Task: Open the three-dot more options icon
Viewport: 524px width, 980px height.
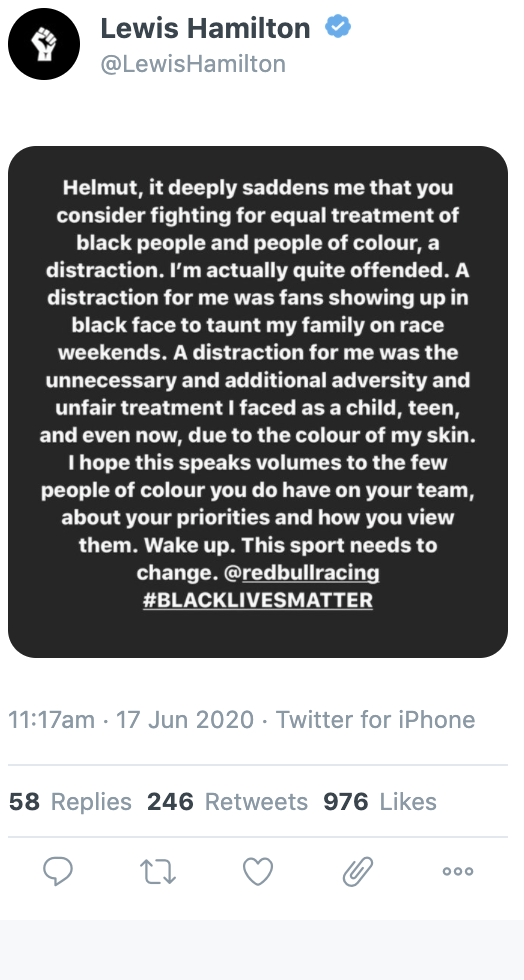Action: coord(458,871)
